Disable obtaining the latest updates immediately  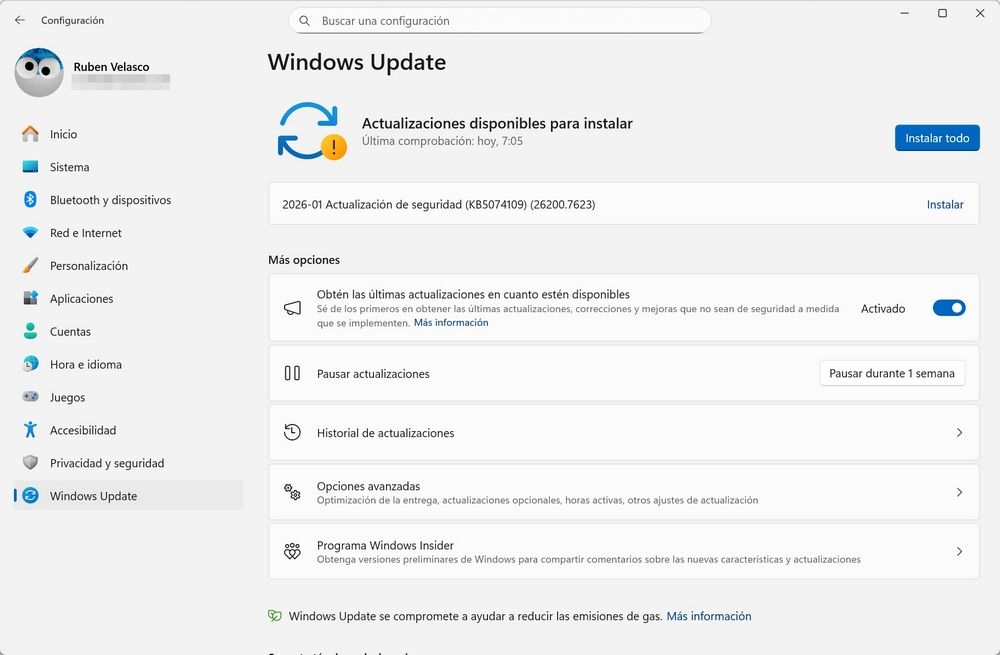coord(948,308)
